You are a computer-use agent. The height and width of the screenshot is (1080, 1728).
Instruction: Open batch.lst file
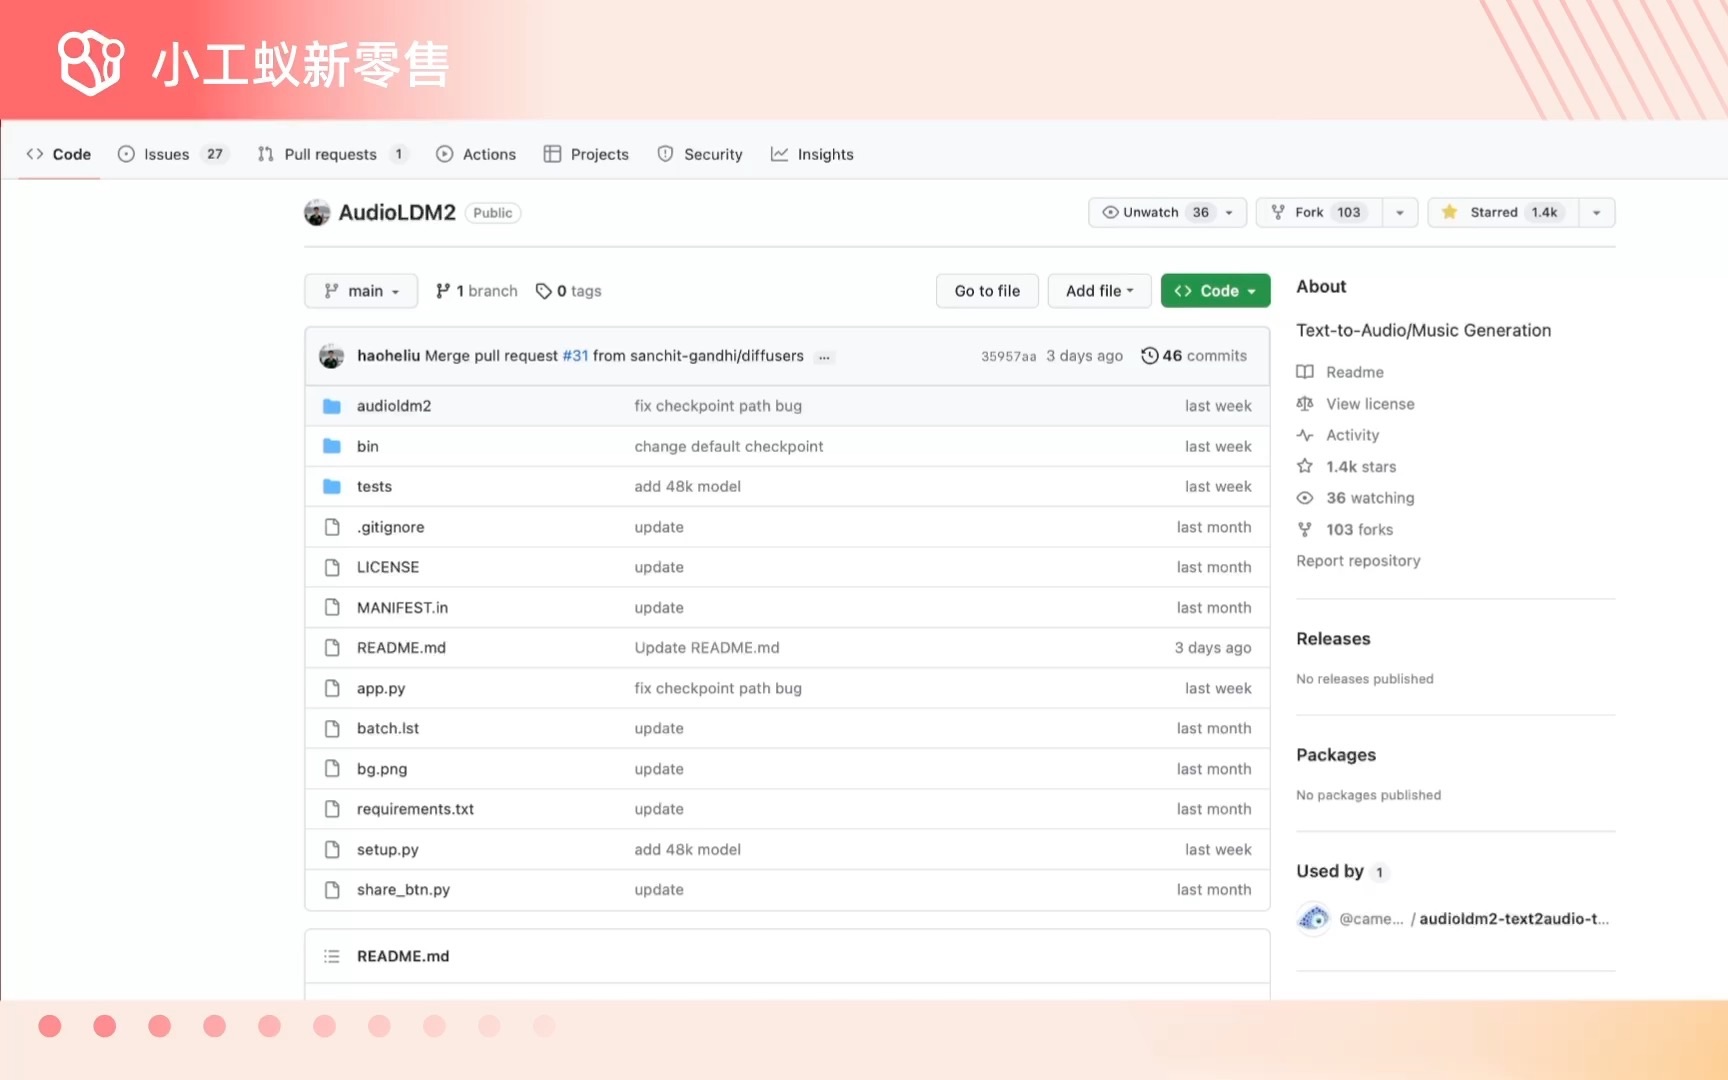388,728
